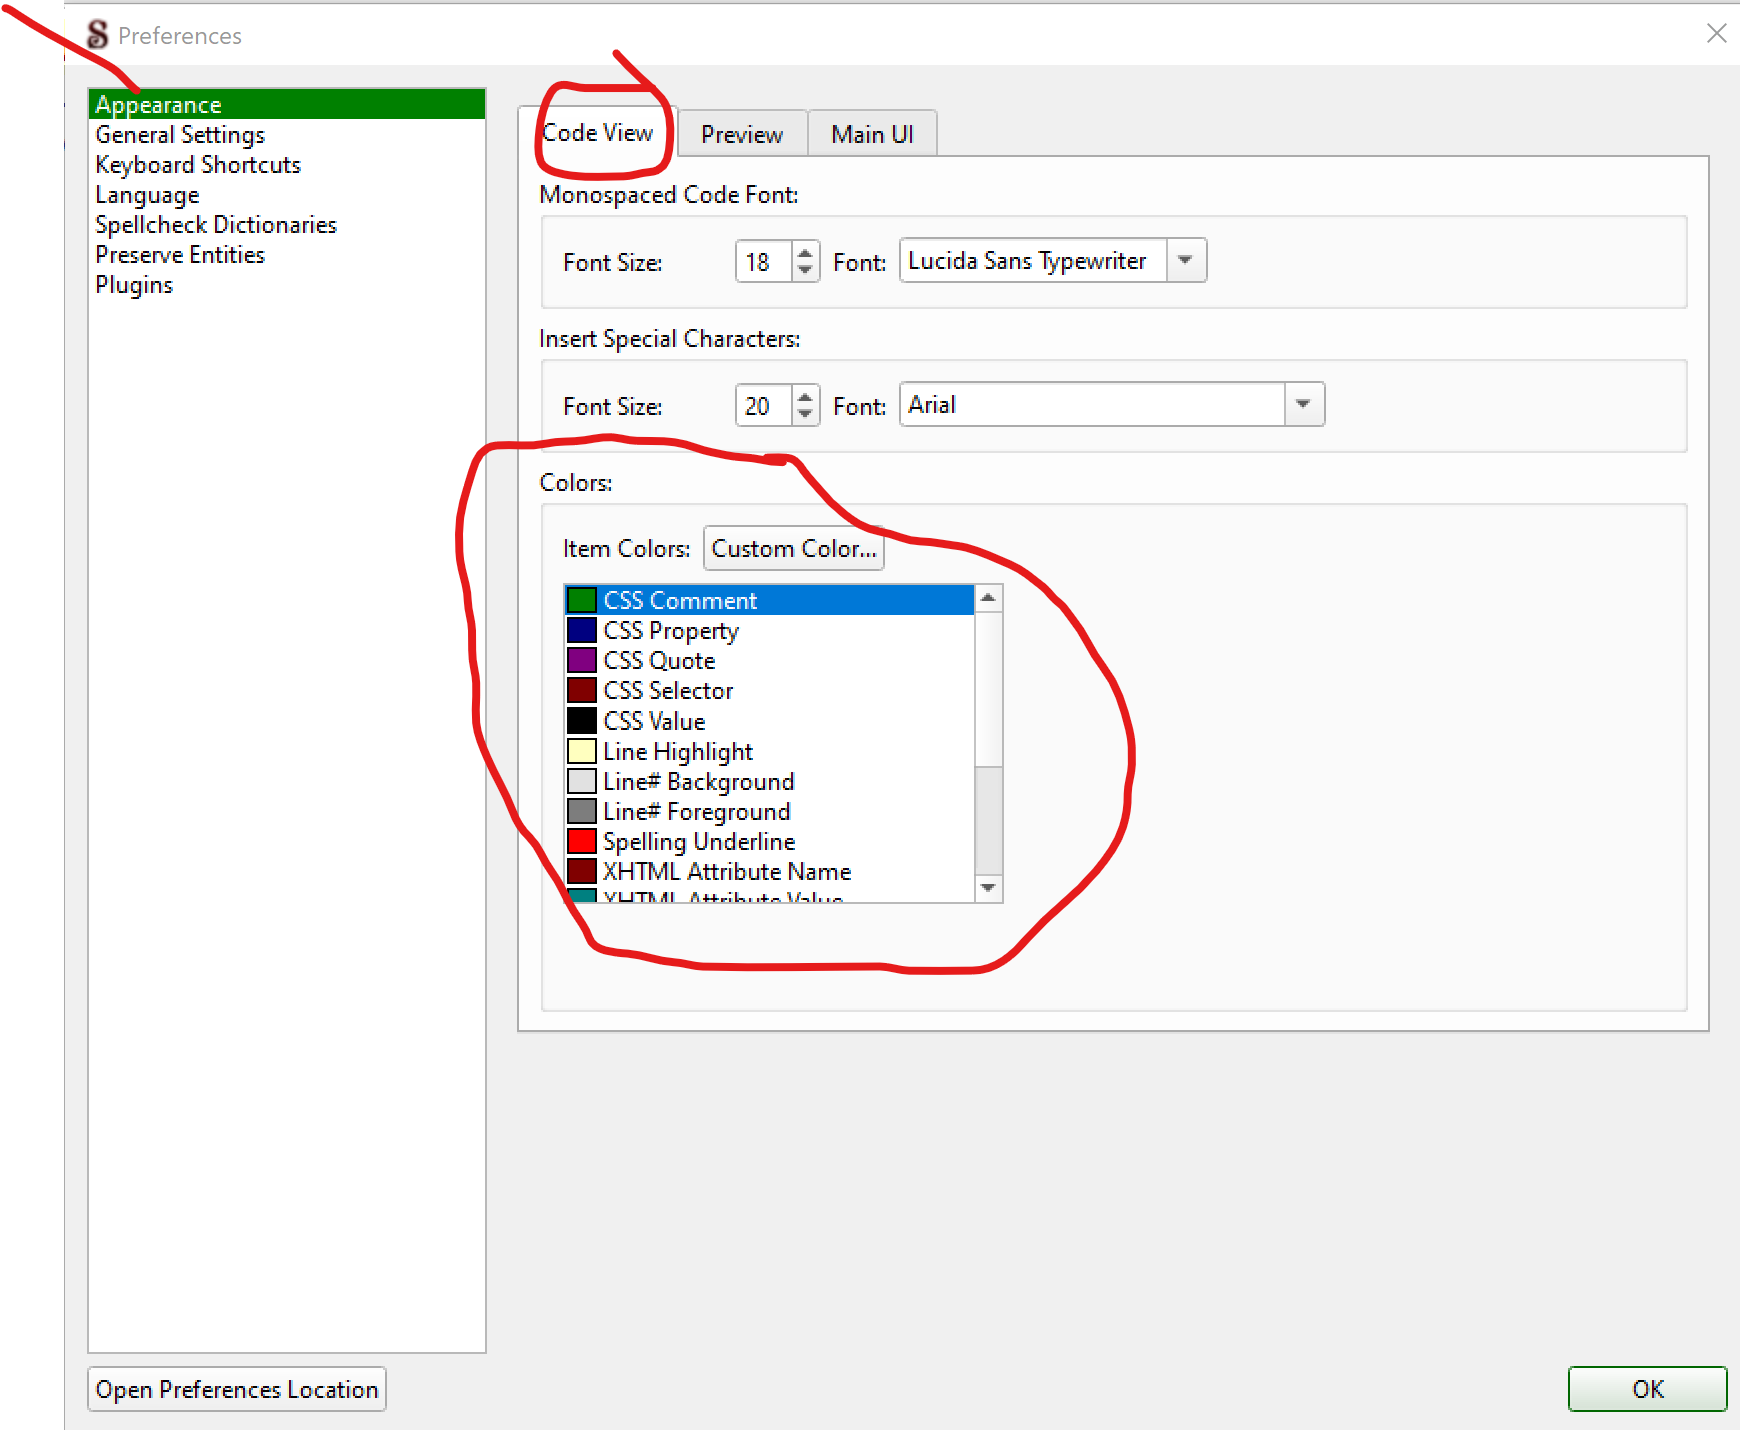Image resolution: width=1740 pixels, height=1430 pixels.
Task: Click the purple CSS Quote color swatch
Action: [582, 660]
